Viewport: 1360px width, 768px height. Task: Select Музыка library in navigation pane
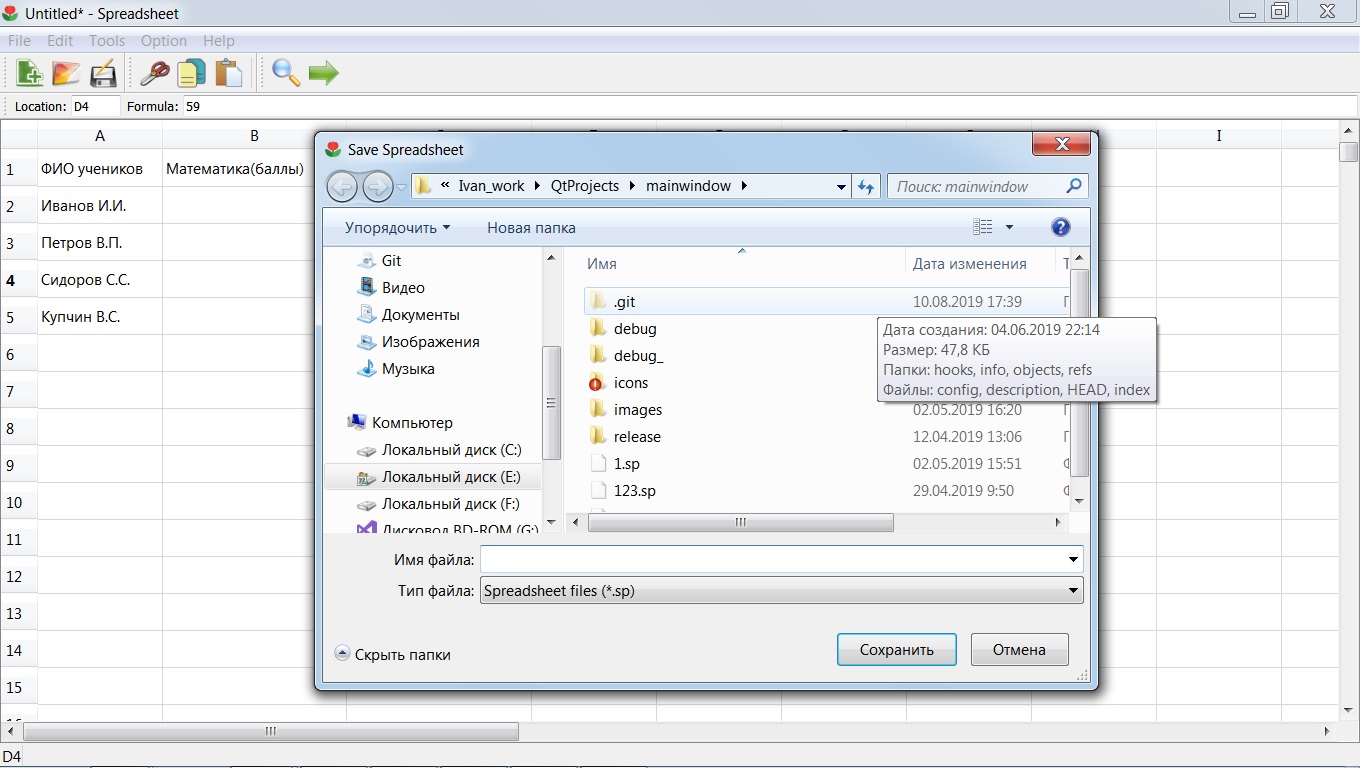click(408, 368)
